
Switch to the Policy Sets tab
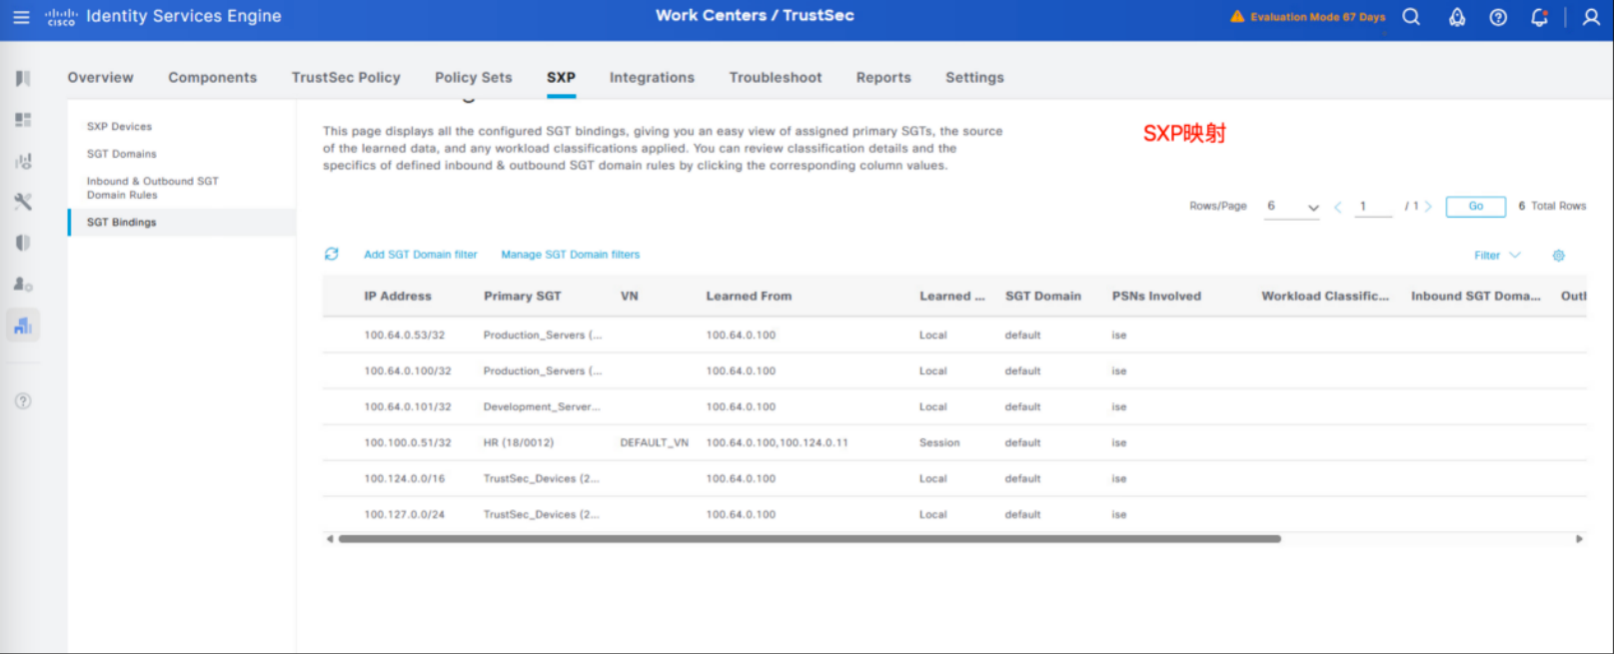[x=473, y=77]
